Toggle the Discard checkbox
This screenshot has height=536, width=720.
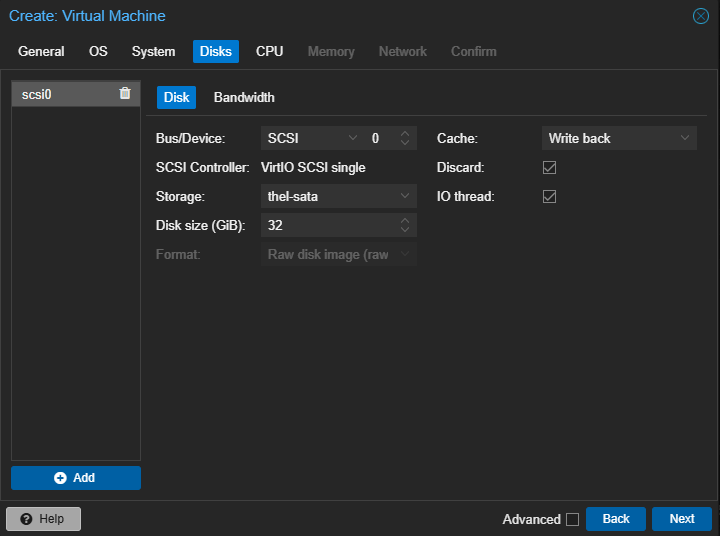pos(549,167)
